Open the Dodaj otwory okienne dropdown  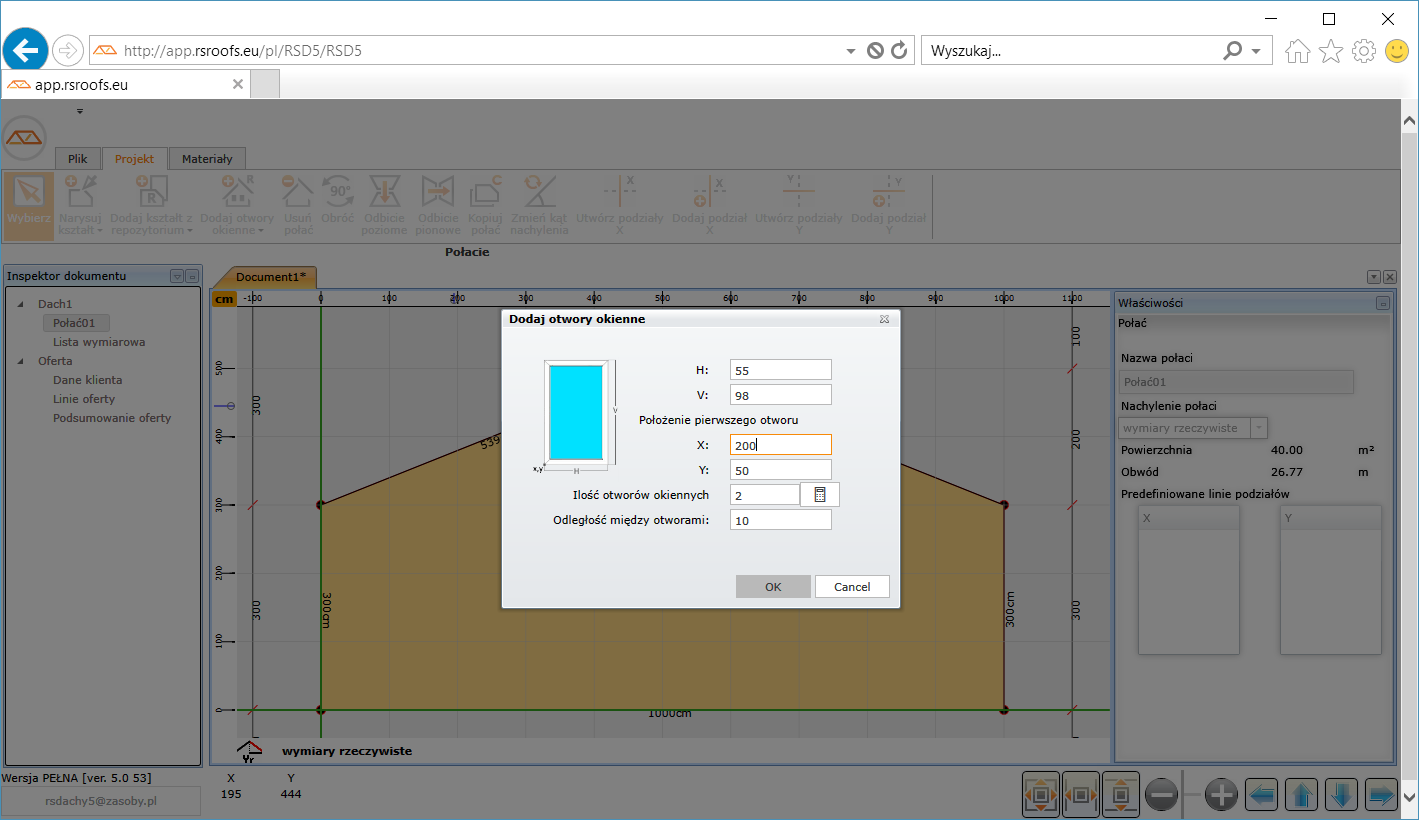(261, 231)
